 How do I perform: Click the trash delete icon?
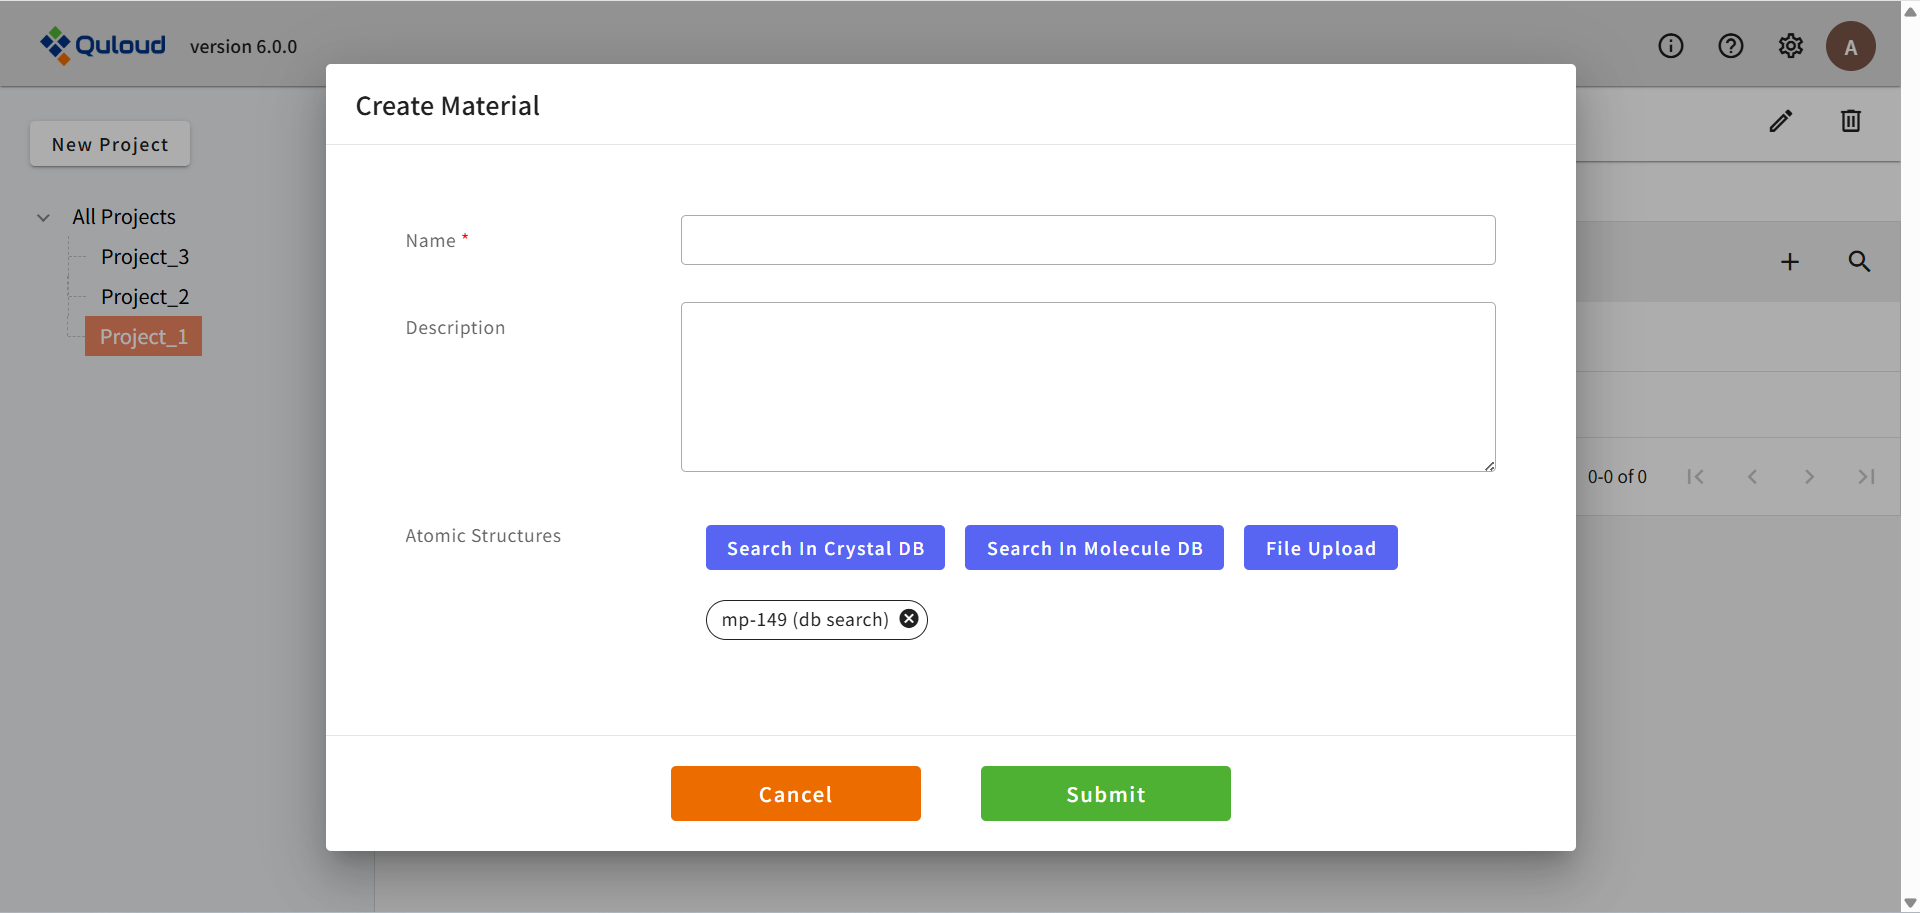tap(1850, 121)
